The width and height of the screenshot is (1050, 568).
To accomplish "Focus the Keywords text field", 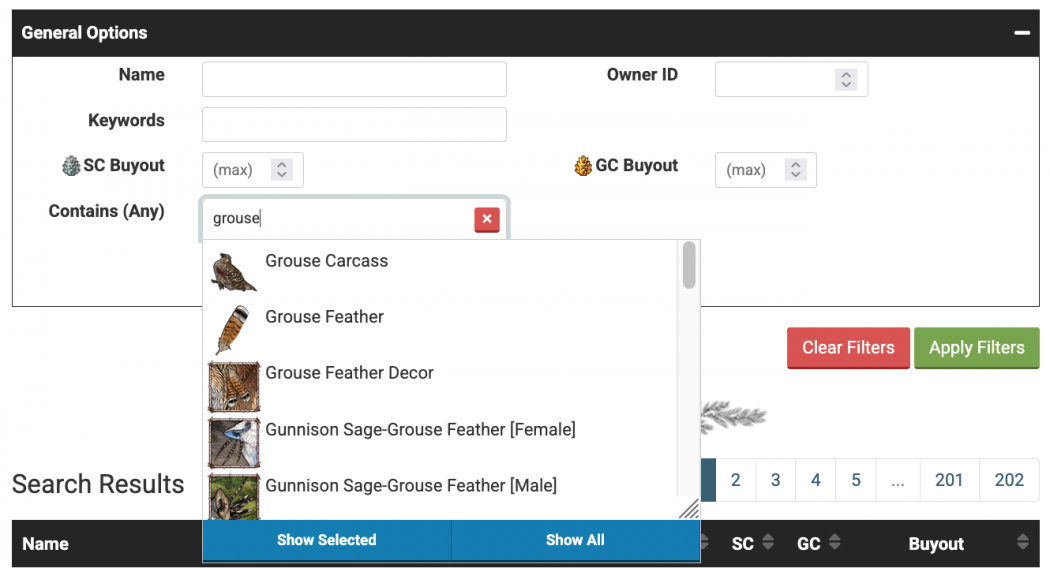I will point(354,125).
